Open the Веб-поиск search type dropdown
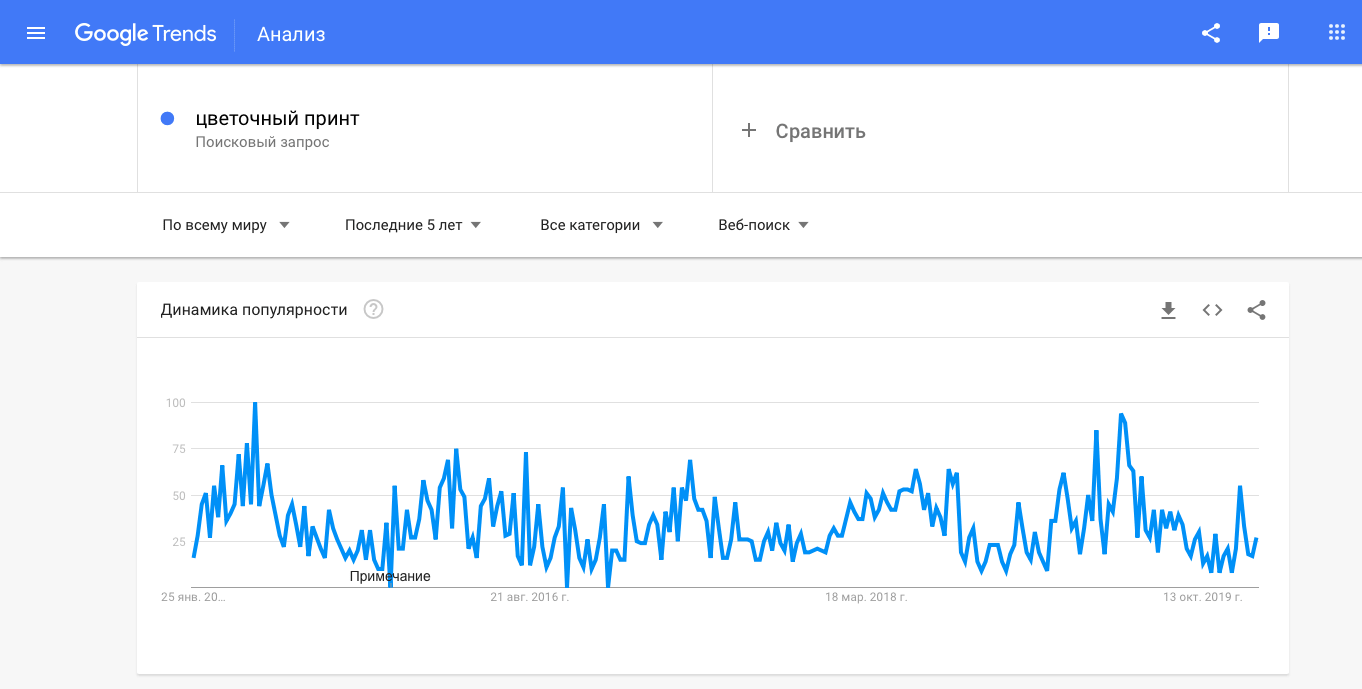1362x689 pixels. point(763,225)
